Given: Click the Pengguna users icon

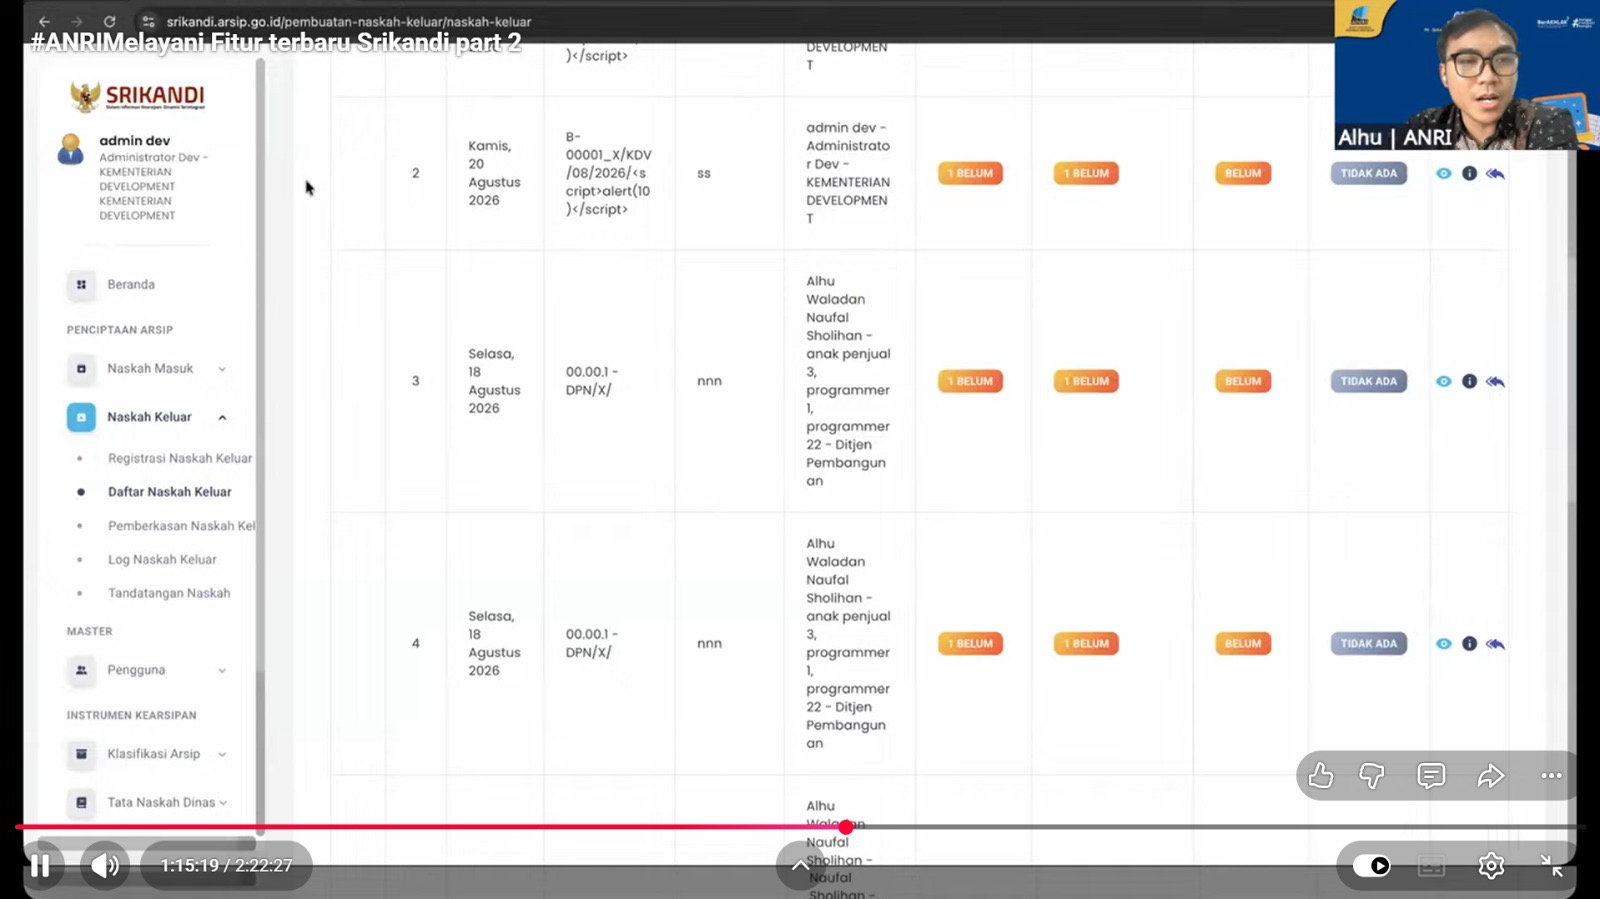Looking at the screenshot, I should point(81,670).
